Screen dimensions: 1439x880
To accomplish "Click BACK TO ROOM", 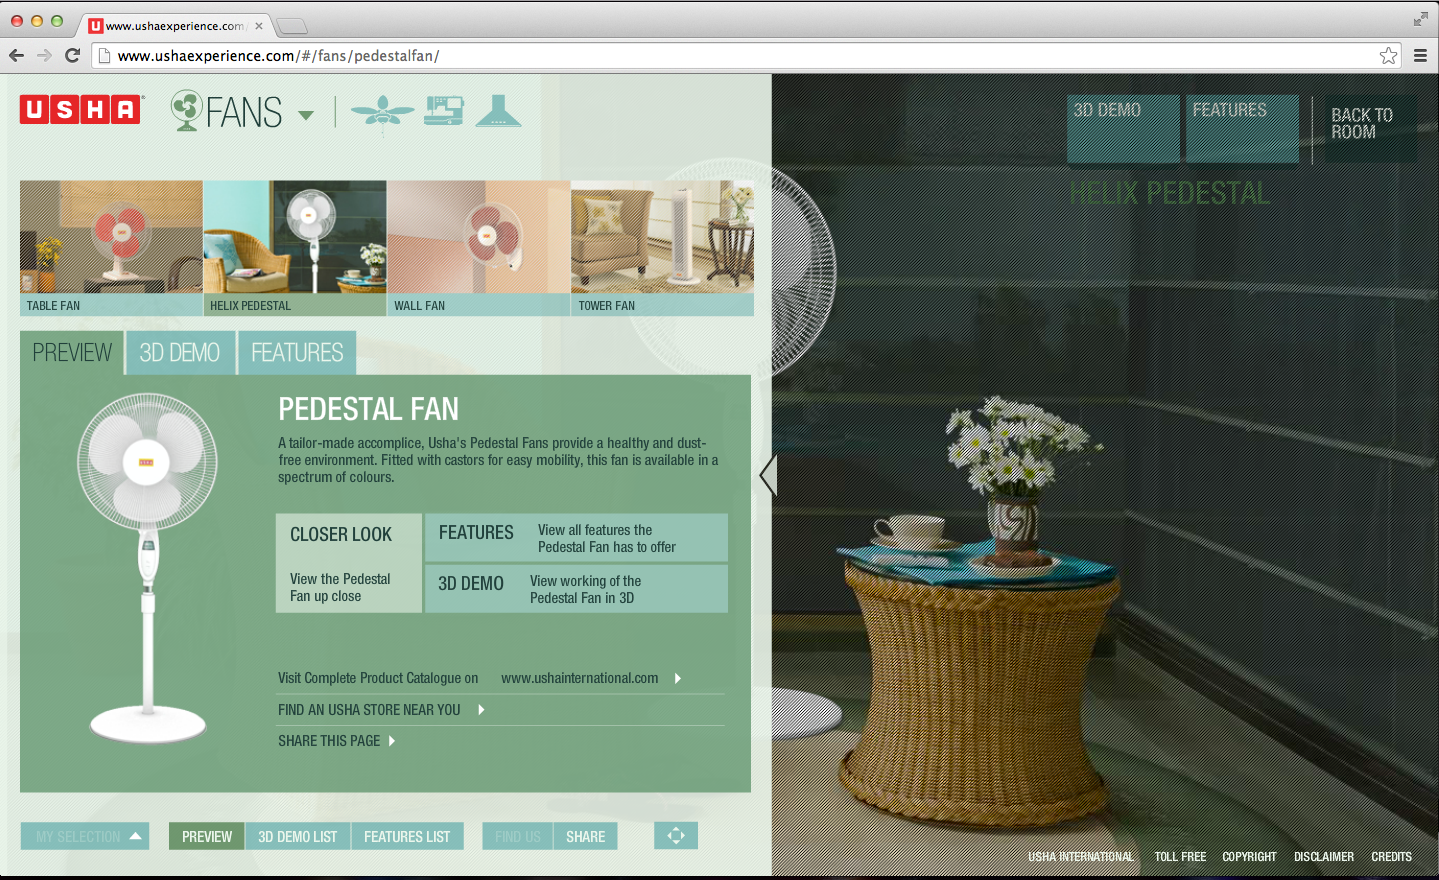I will pos(1371,128).
